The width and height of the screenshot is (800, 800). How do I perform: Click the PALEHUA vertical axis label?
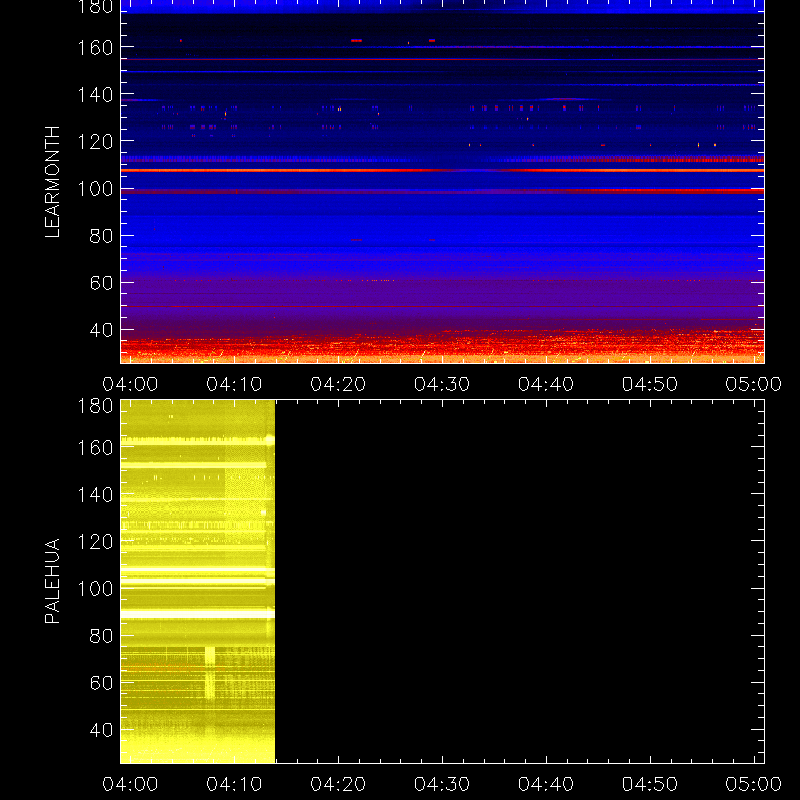(52, 581)
